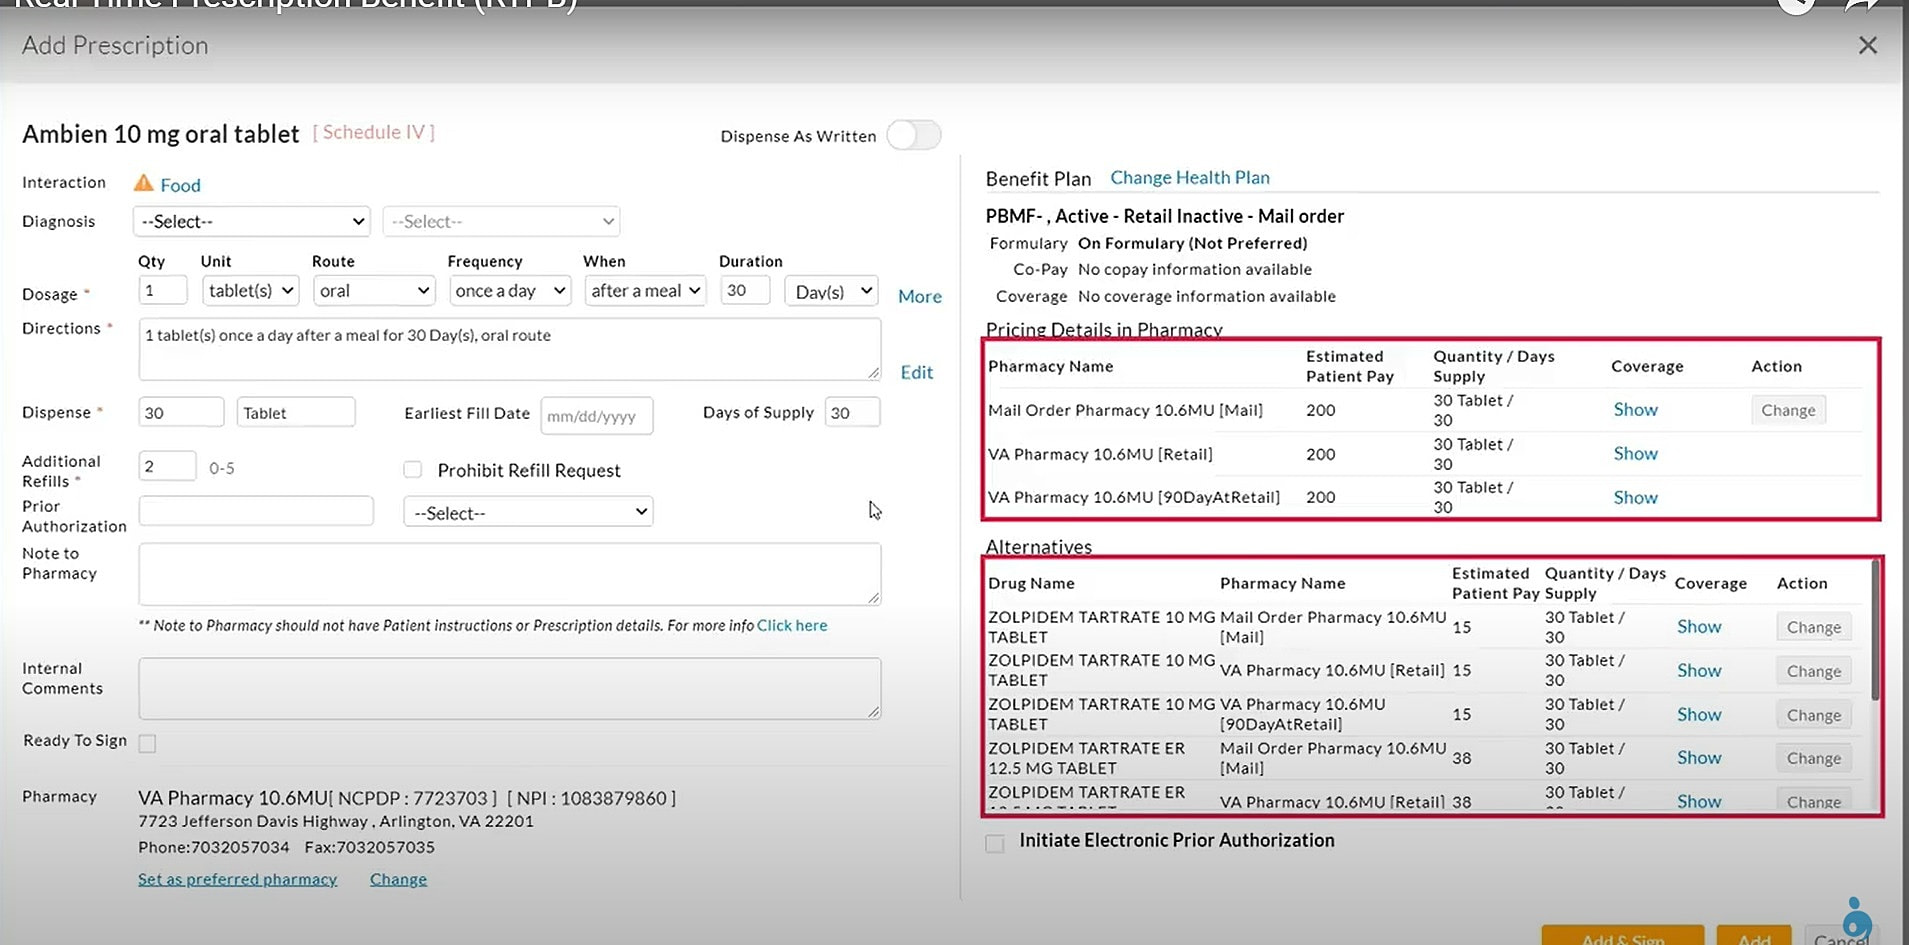
Task: Click the Change Health Plan link
Action: click(1189, 178)
